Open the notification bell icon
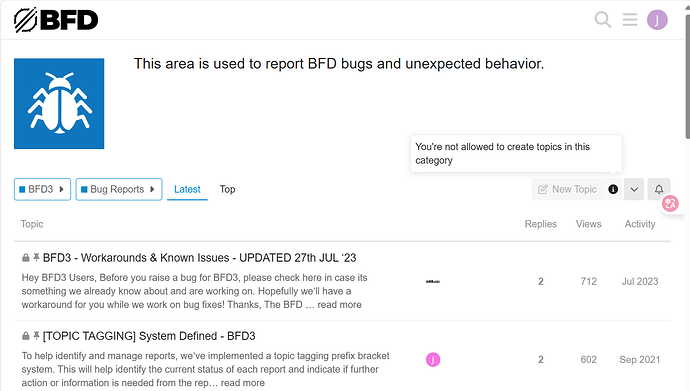 pyautogui.click(x=659, y=189)
